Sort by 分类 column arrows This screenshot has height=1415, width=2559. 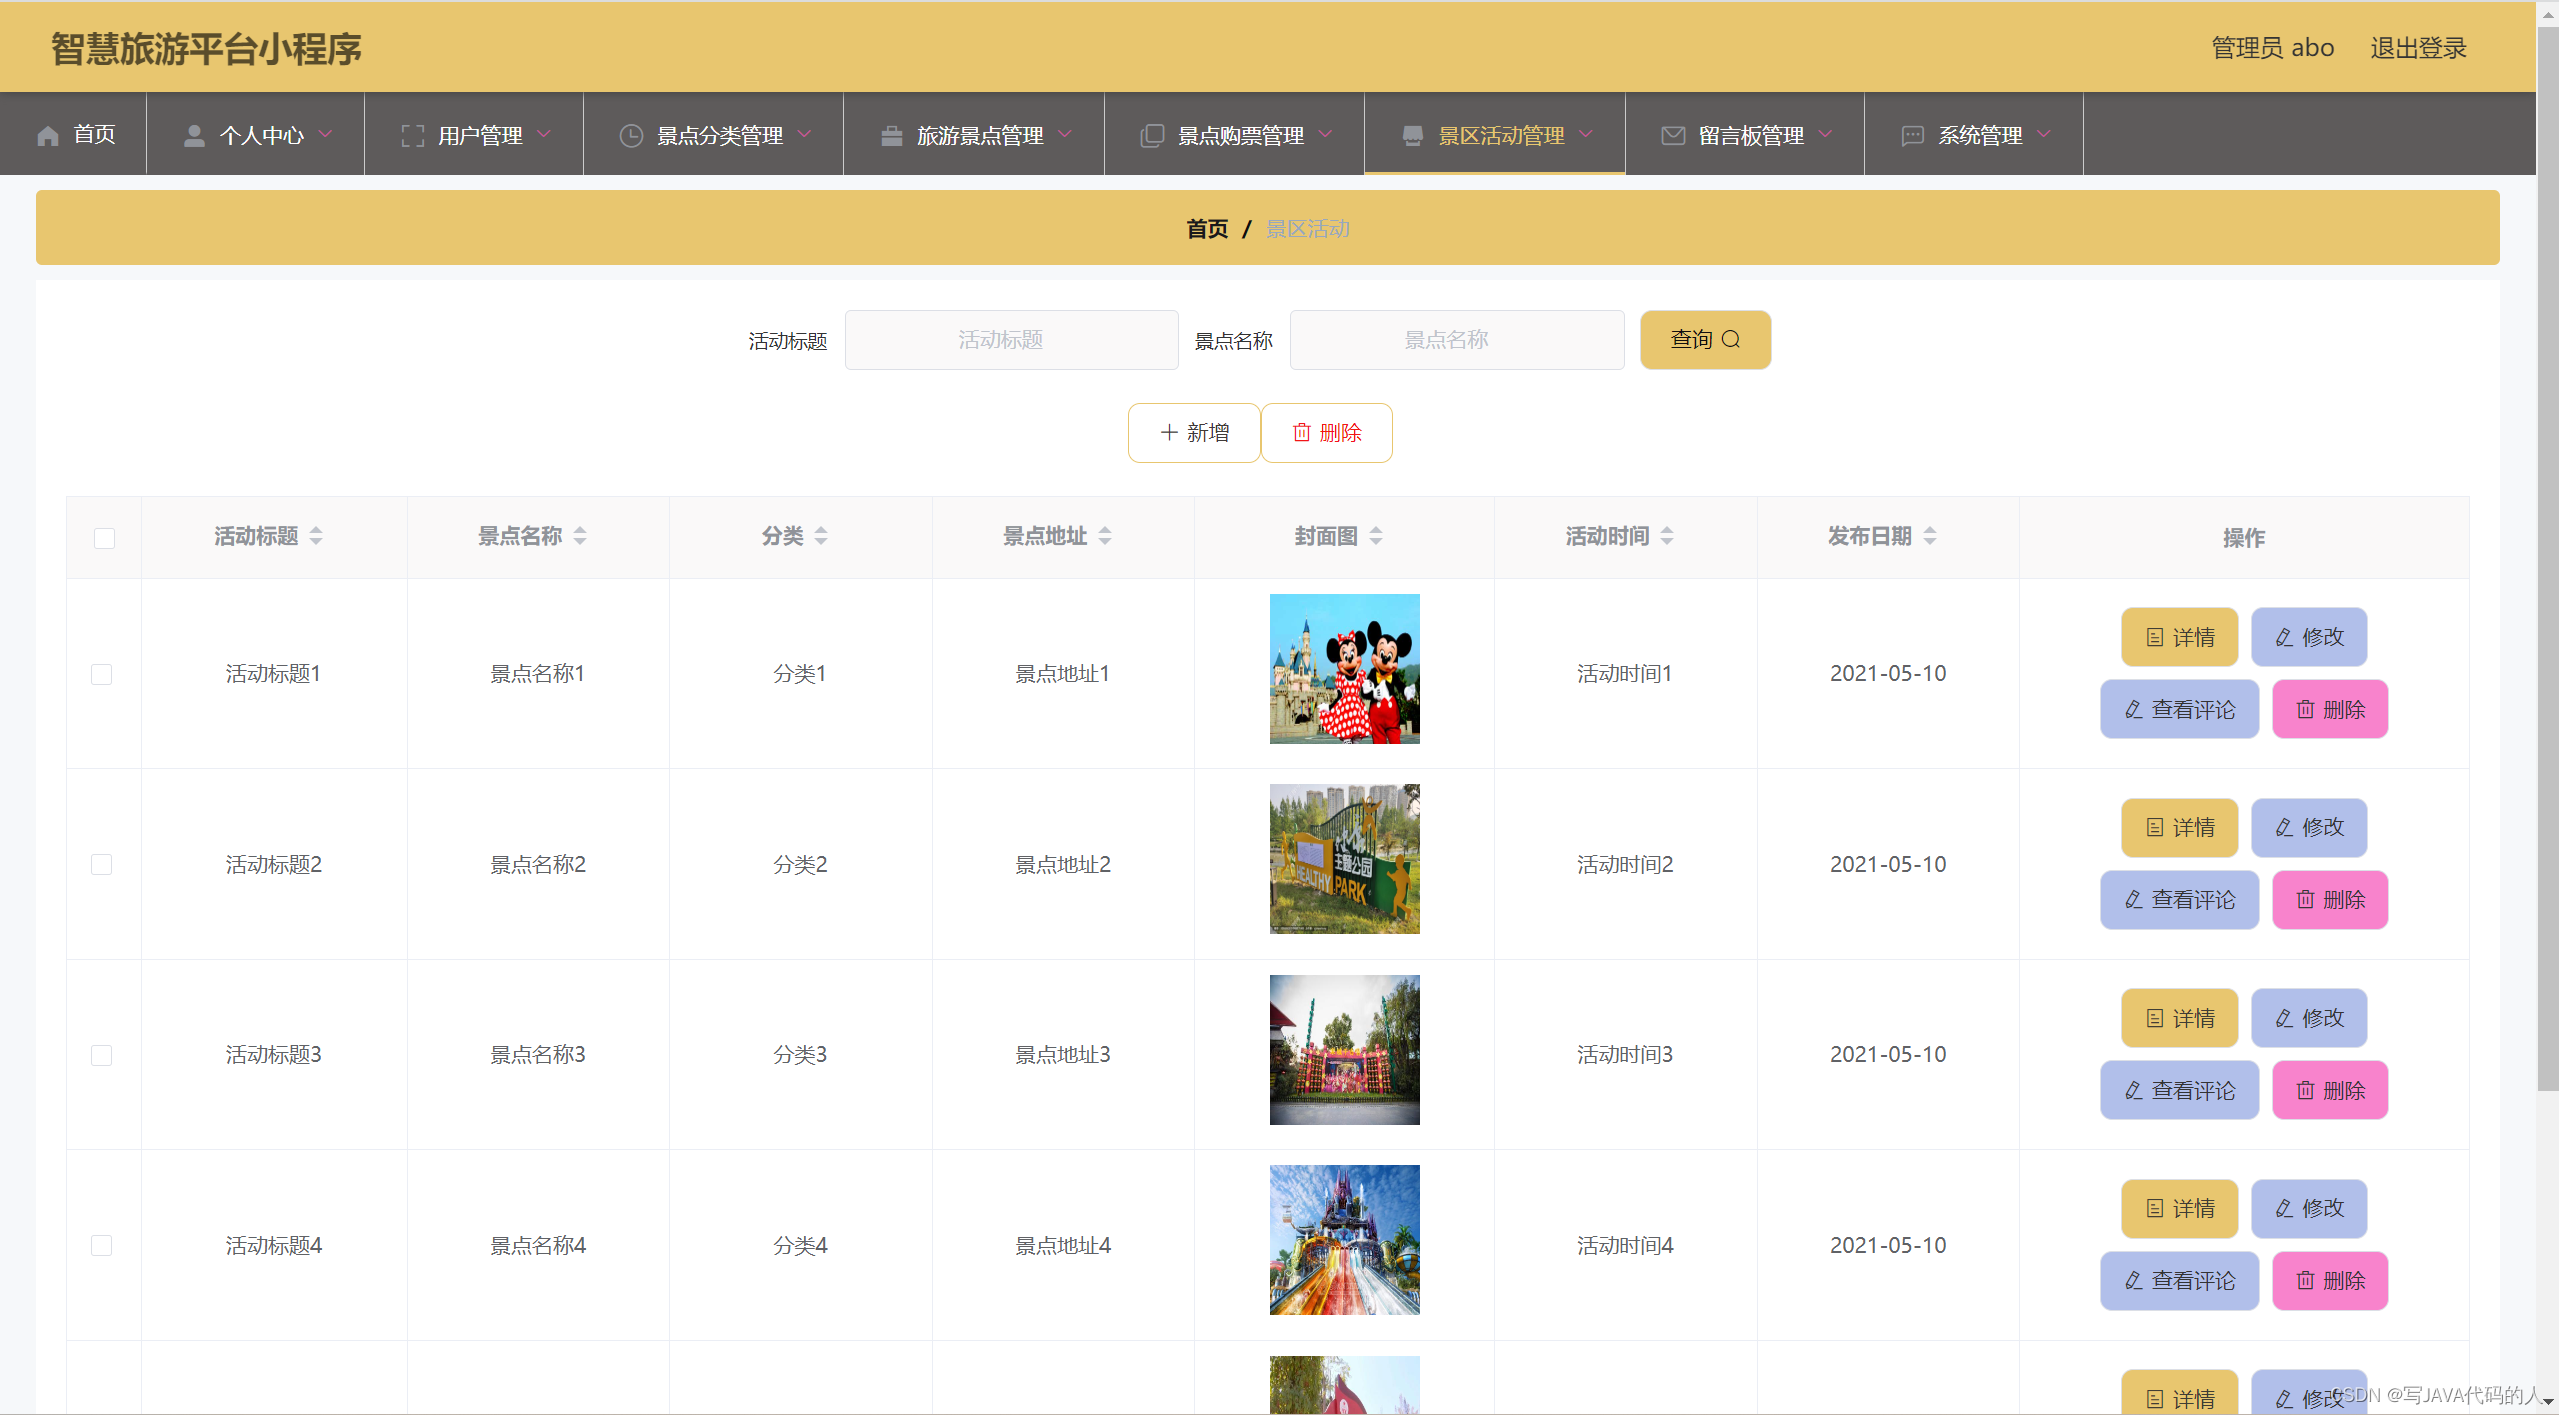tap(821, 536)
